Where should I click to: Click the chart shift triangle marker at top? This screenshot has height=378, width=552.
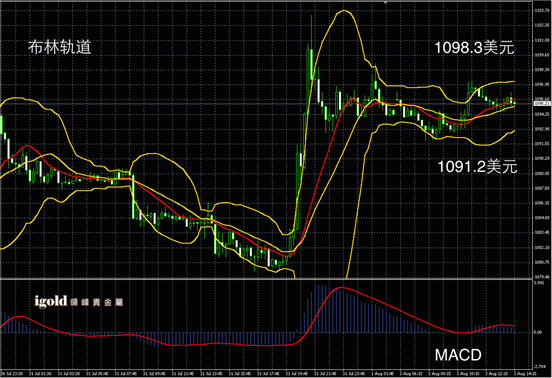(386, 2)
